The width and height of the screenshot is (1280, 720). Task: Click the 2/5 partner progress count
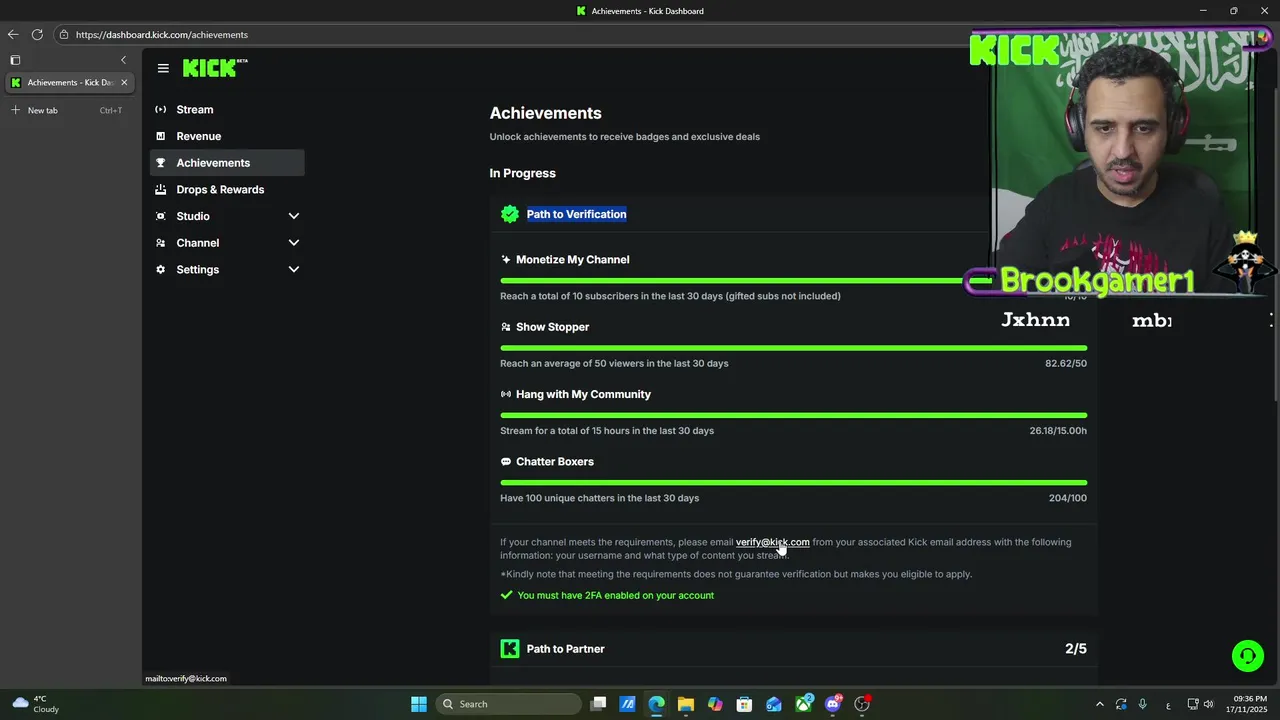[1076, 649]
